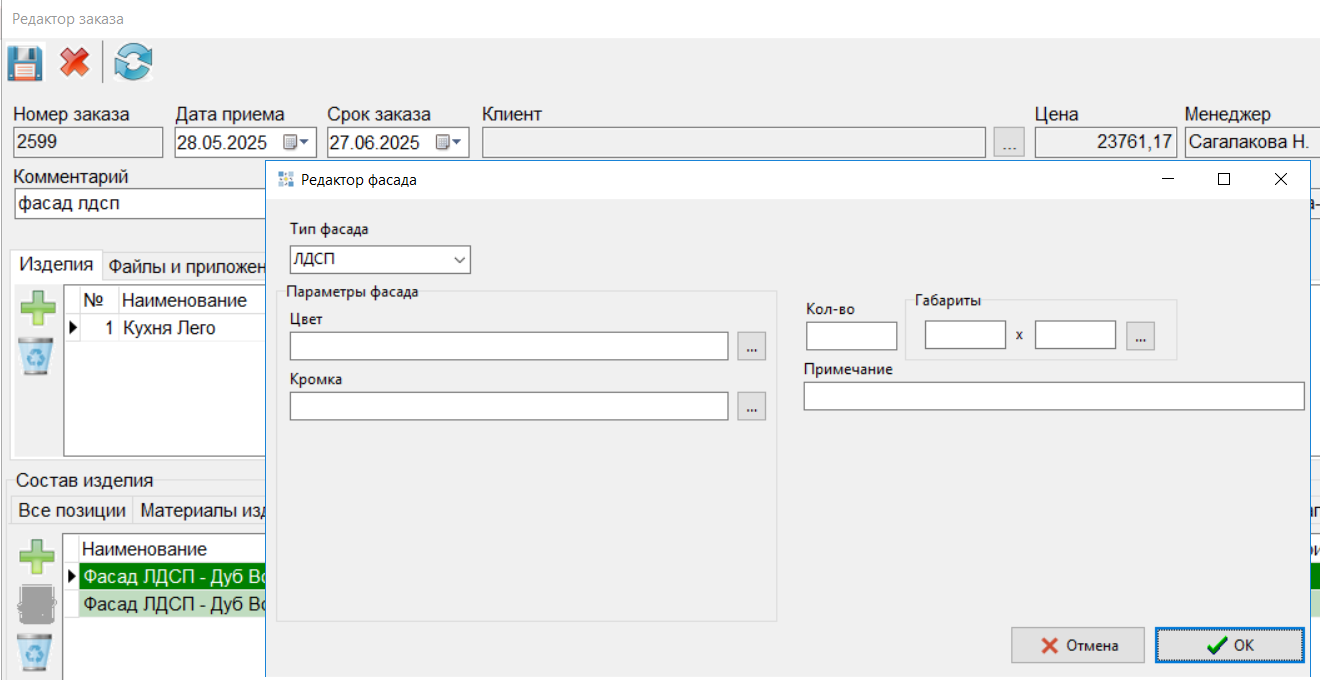Open the Срок заказа calendar dropdown
This screenshot has width=1320, height=680.
pyautogui.click(x=450, y=143)
